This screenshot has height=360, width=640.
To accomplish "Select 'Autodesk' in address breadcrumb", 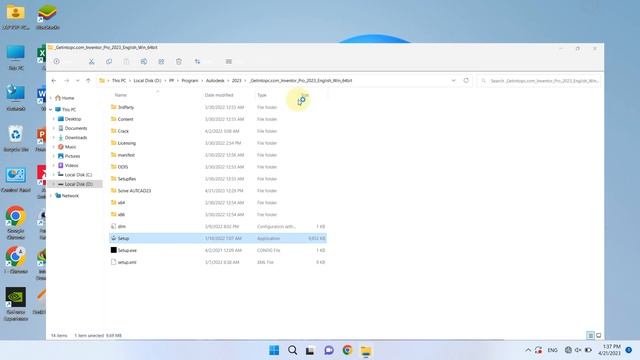I will click(x=215, y=81).
